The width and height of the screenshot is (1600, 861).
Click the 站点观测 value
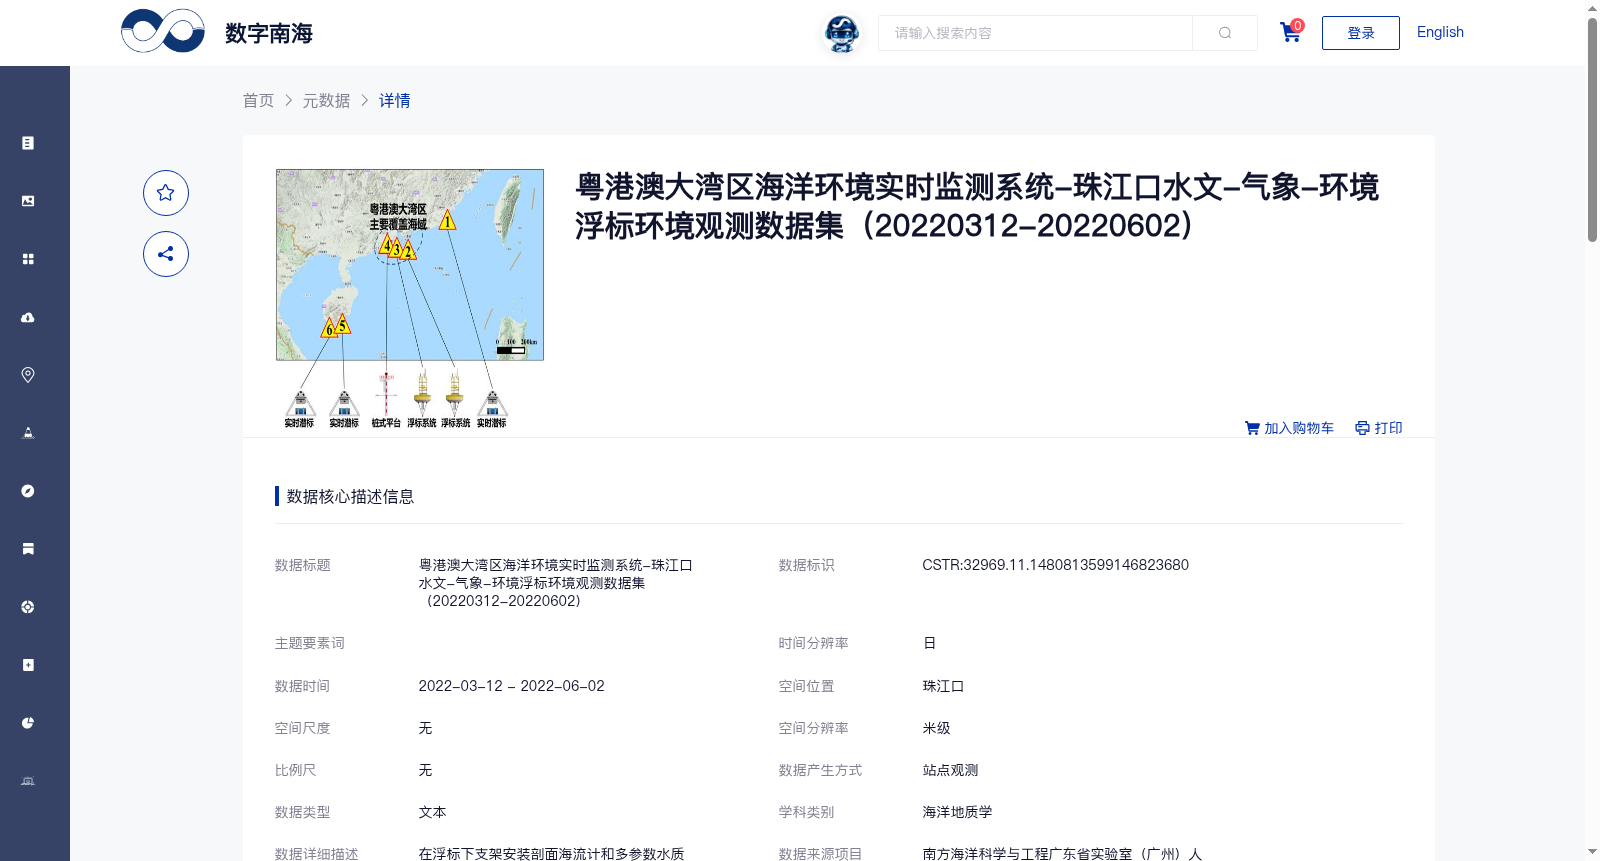950,770
